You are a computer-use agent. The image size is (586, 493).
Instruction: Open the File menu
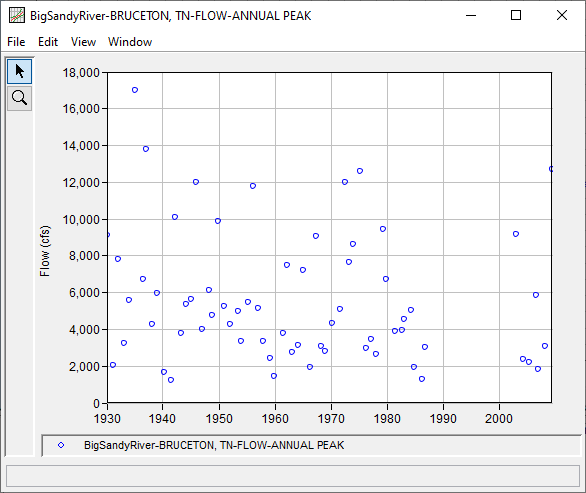16,42
